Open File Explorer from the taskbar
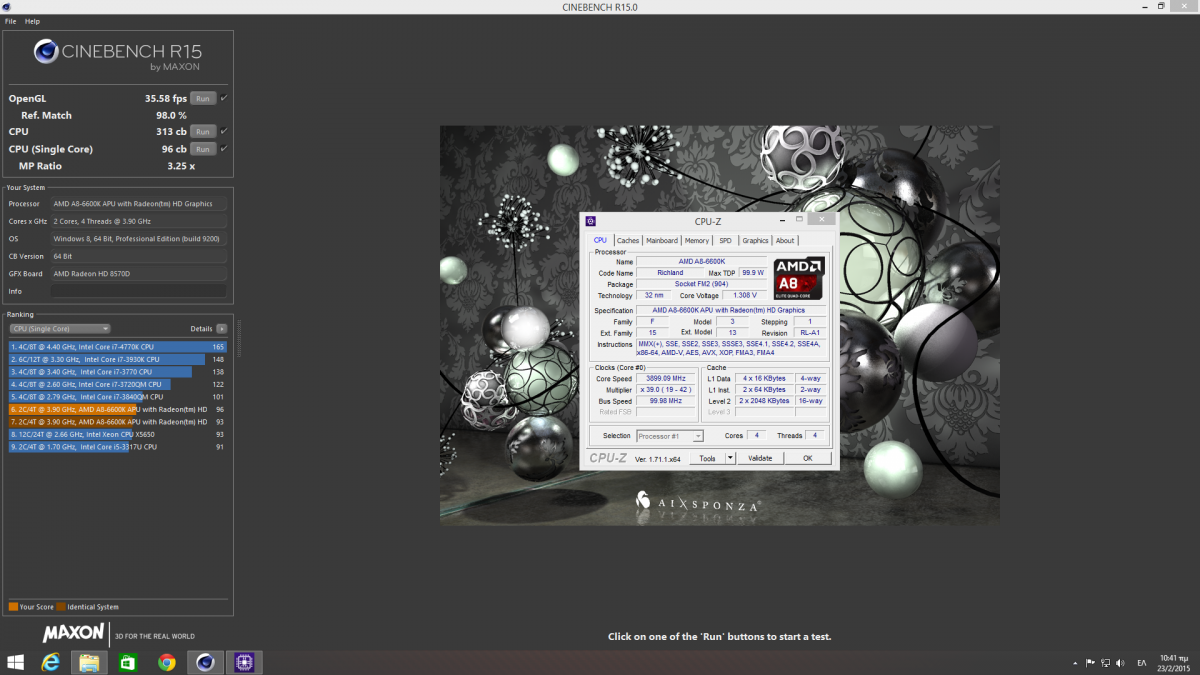 [x=89, y=662]
